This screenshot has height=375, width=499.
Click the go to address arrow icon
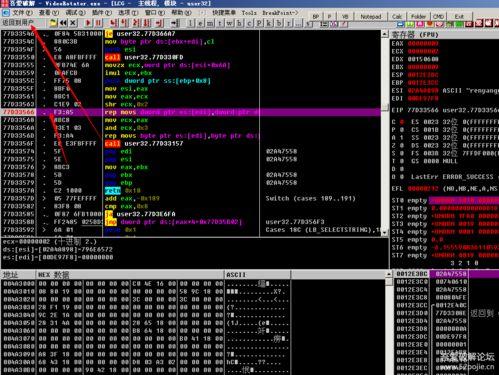175,23
